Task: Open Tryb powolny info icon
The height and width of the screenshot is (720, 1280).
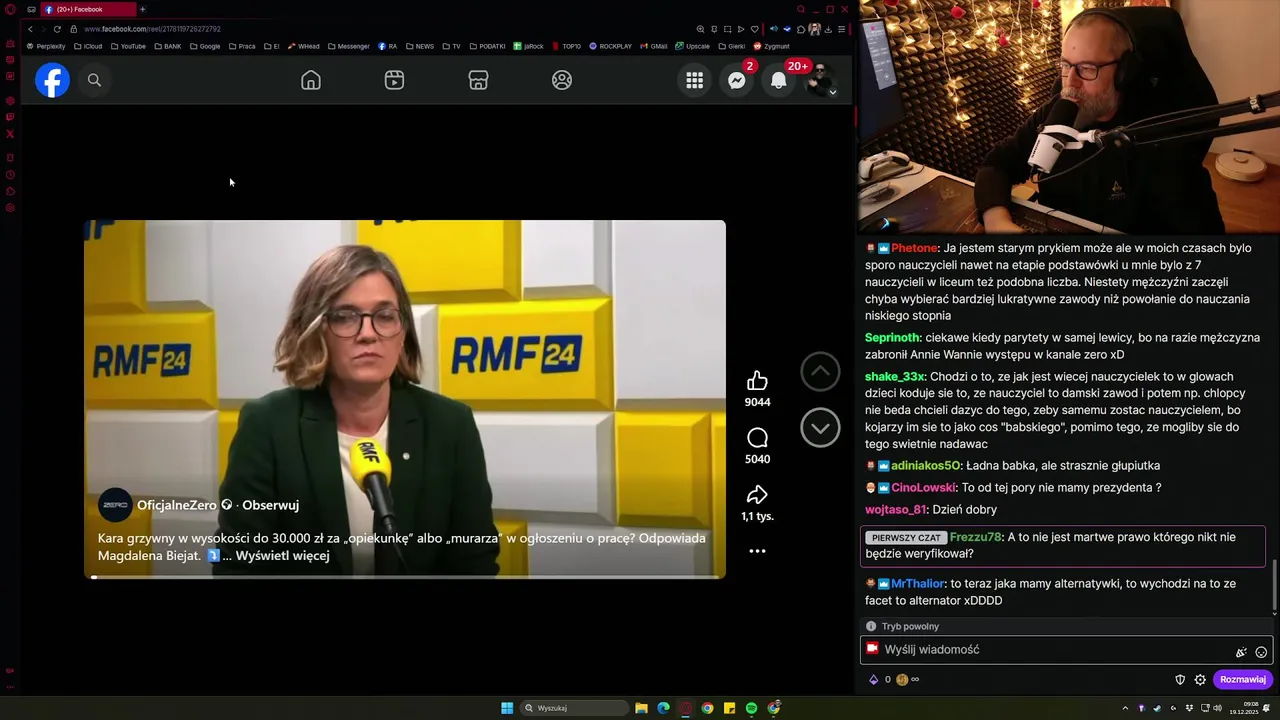Action: point(871,626)
